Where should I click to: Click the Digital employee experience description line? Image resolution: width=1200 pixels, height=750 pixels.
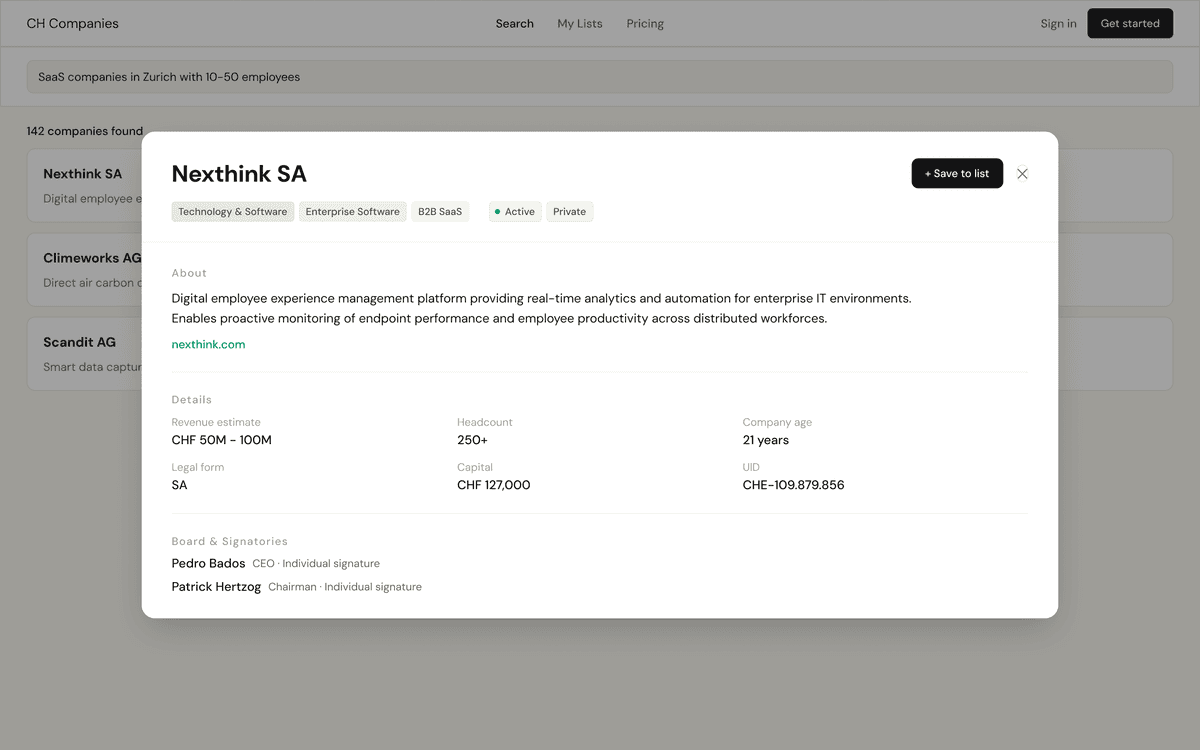[542, 298]
